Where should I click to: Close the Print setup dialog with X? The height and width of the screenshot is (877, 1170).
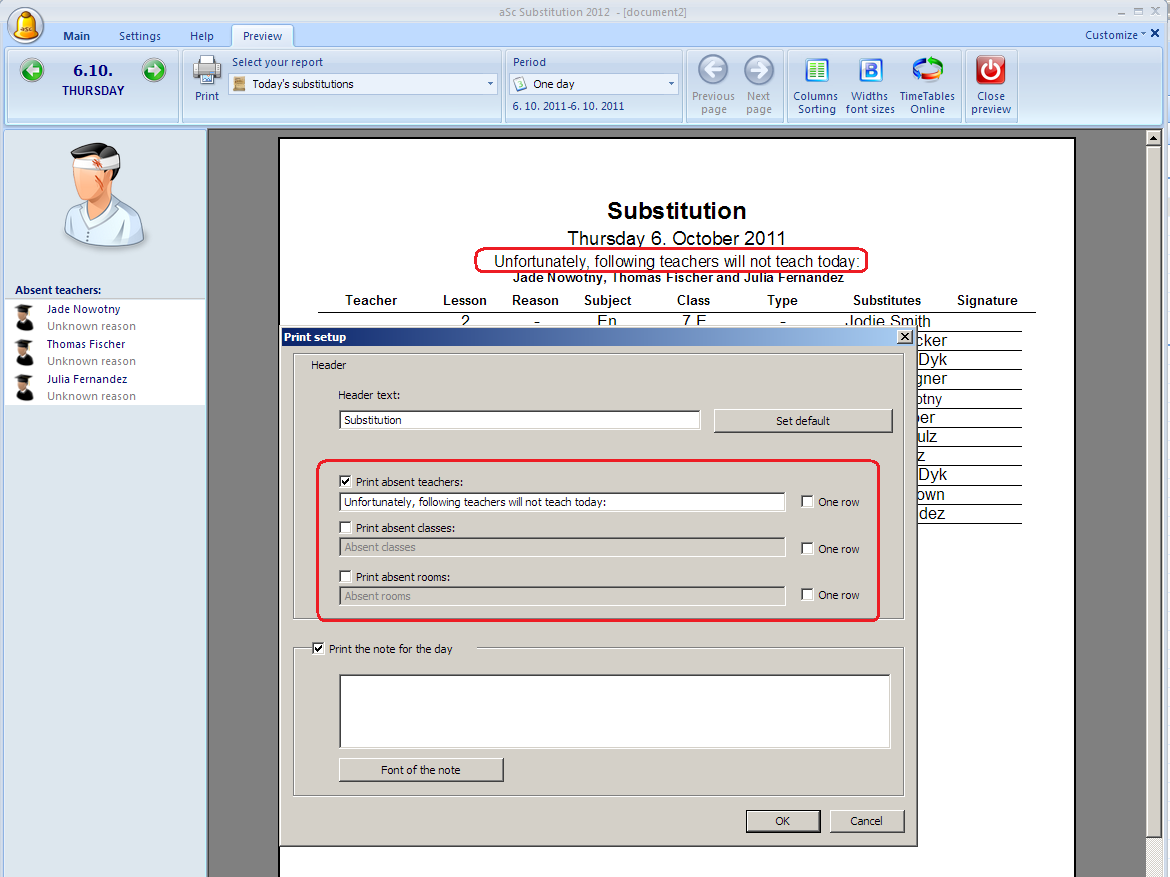pyautogui.click(x=905, y=337)
